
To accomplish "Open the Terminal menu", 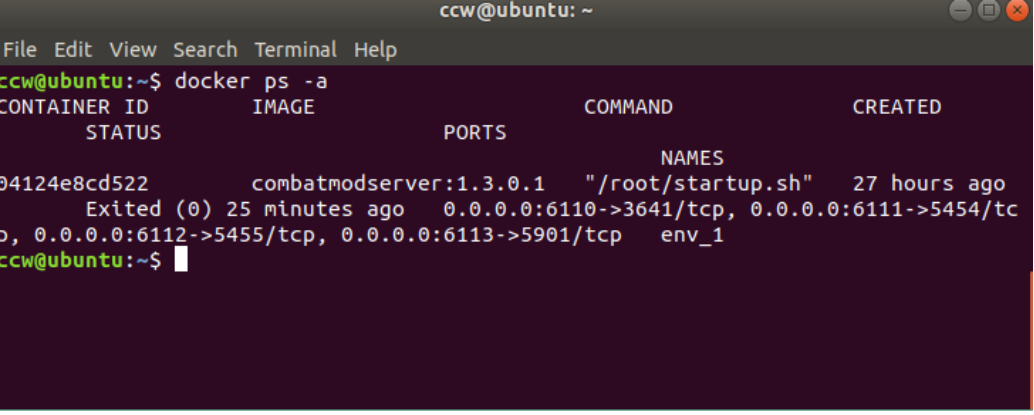I will click(295, 49).
